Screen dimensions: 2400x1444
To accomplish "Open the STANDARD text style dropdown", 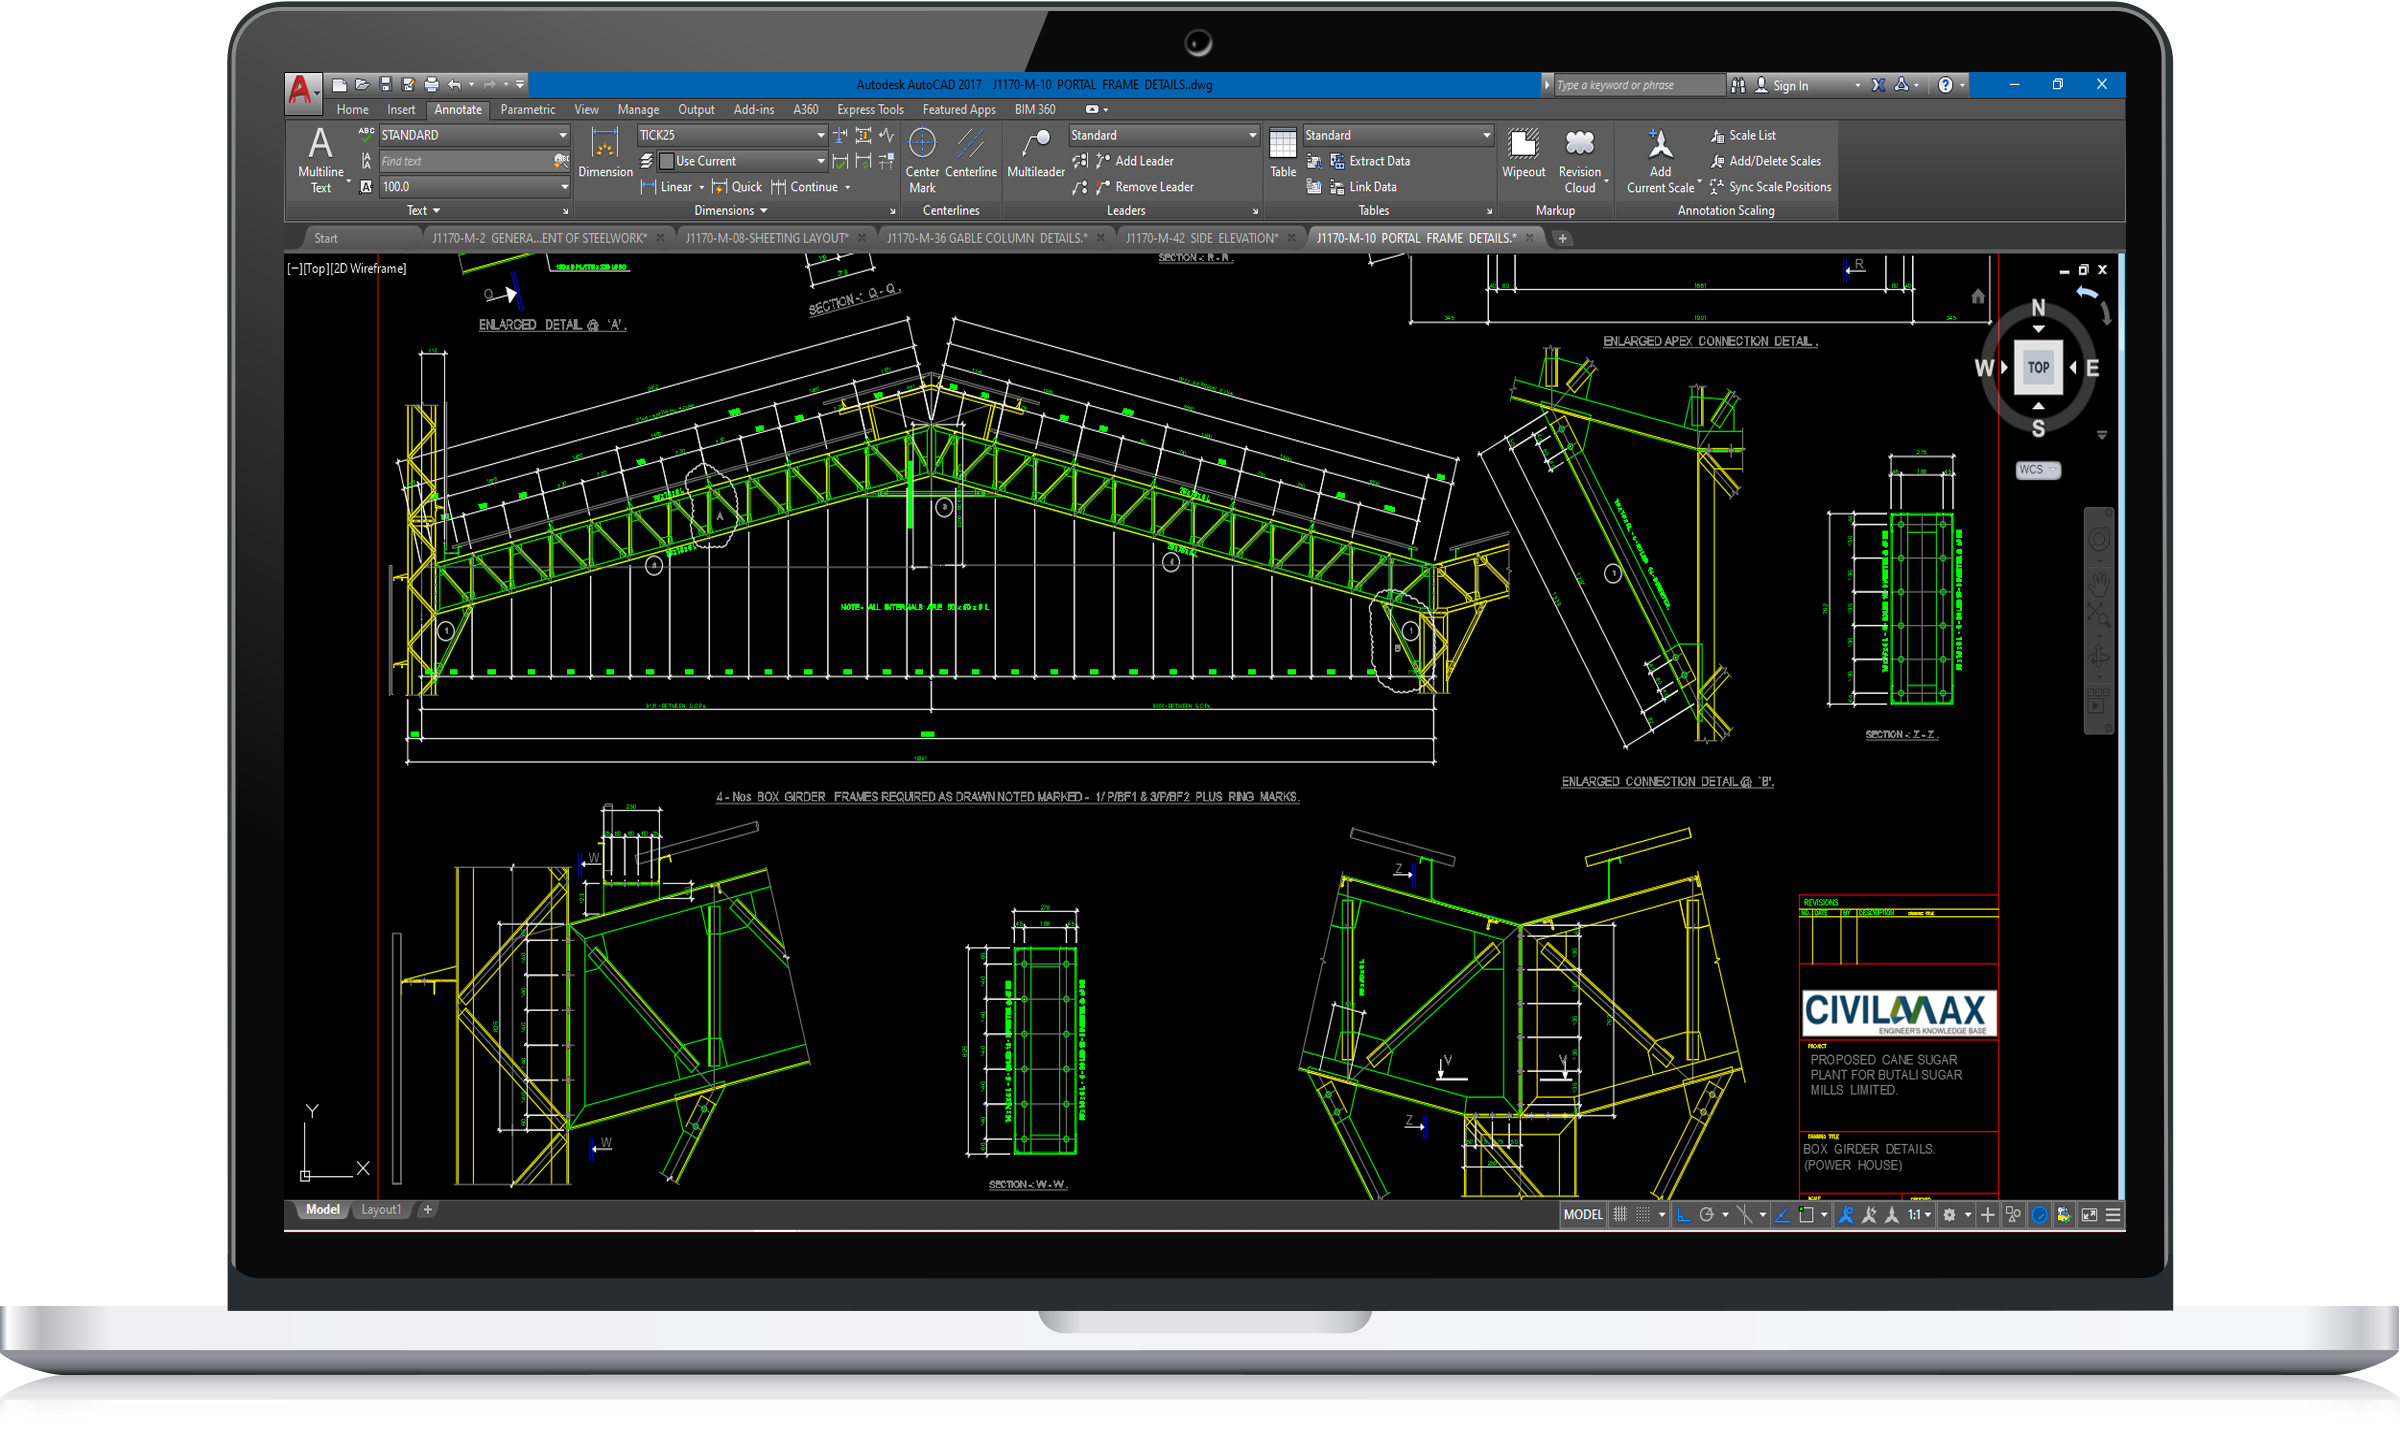I will point(562,135).
